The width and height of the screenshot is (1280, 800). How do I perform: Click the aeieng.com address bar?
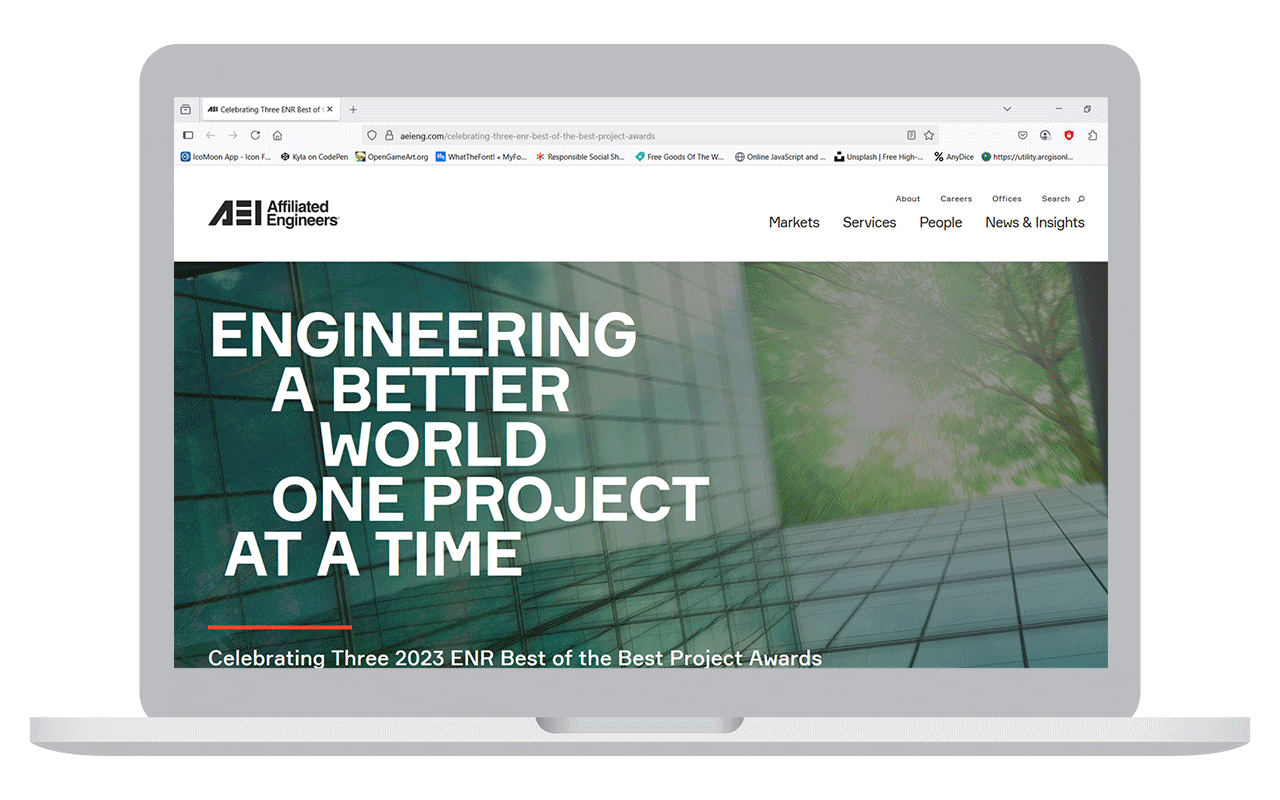[650, 135]
